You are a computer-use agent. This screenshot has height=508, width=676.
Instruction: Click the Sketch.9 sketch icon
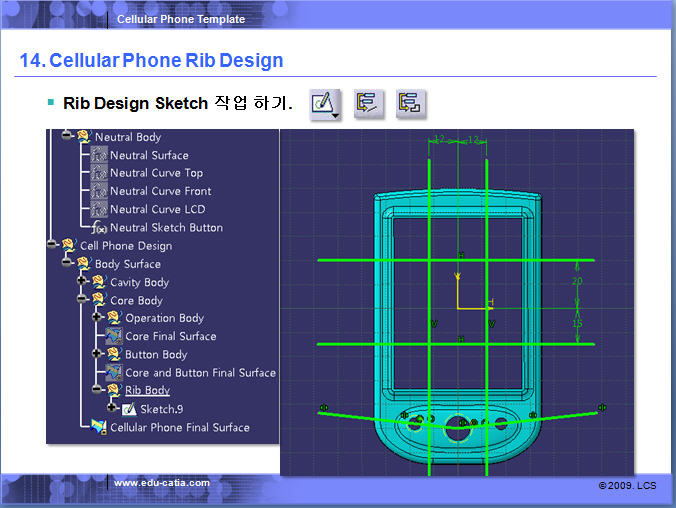point(130,409)
